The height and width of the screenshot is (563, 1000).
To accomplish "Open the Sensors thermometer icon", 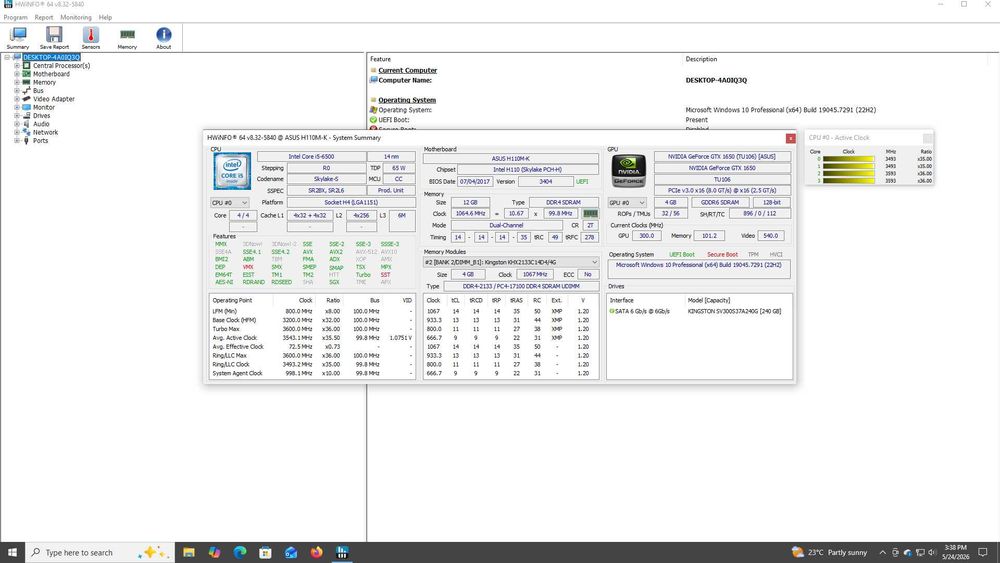I will [x=91, y=38].
